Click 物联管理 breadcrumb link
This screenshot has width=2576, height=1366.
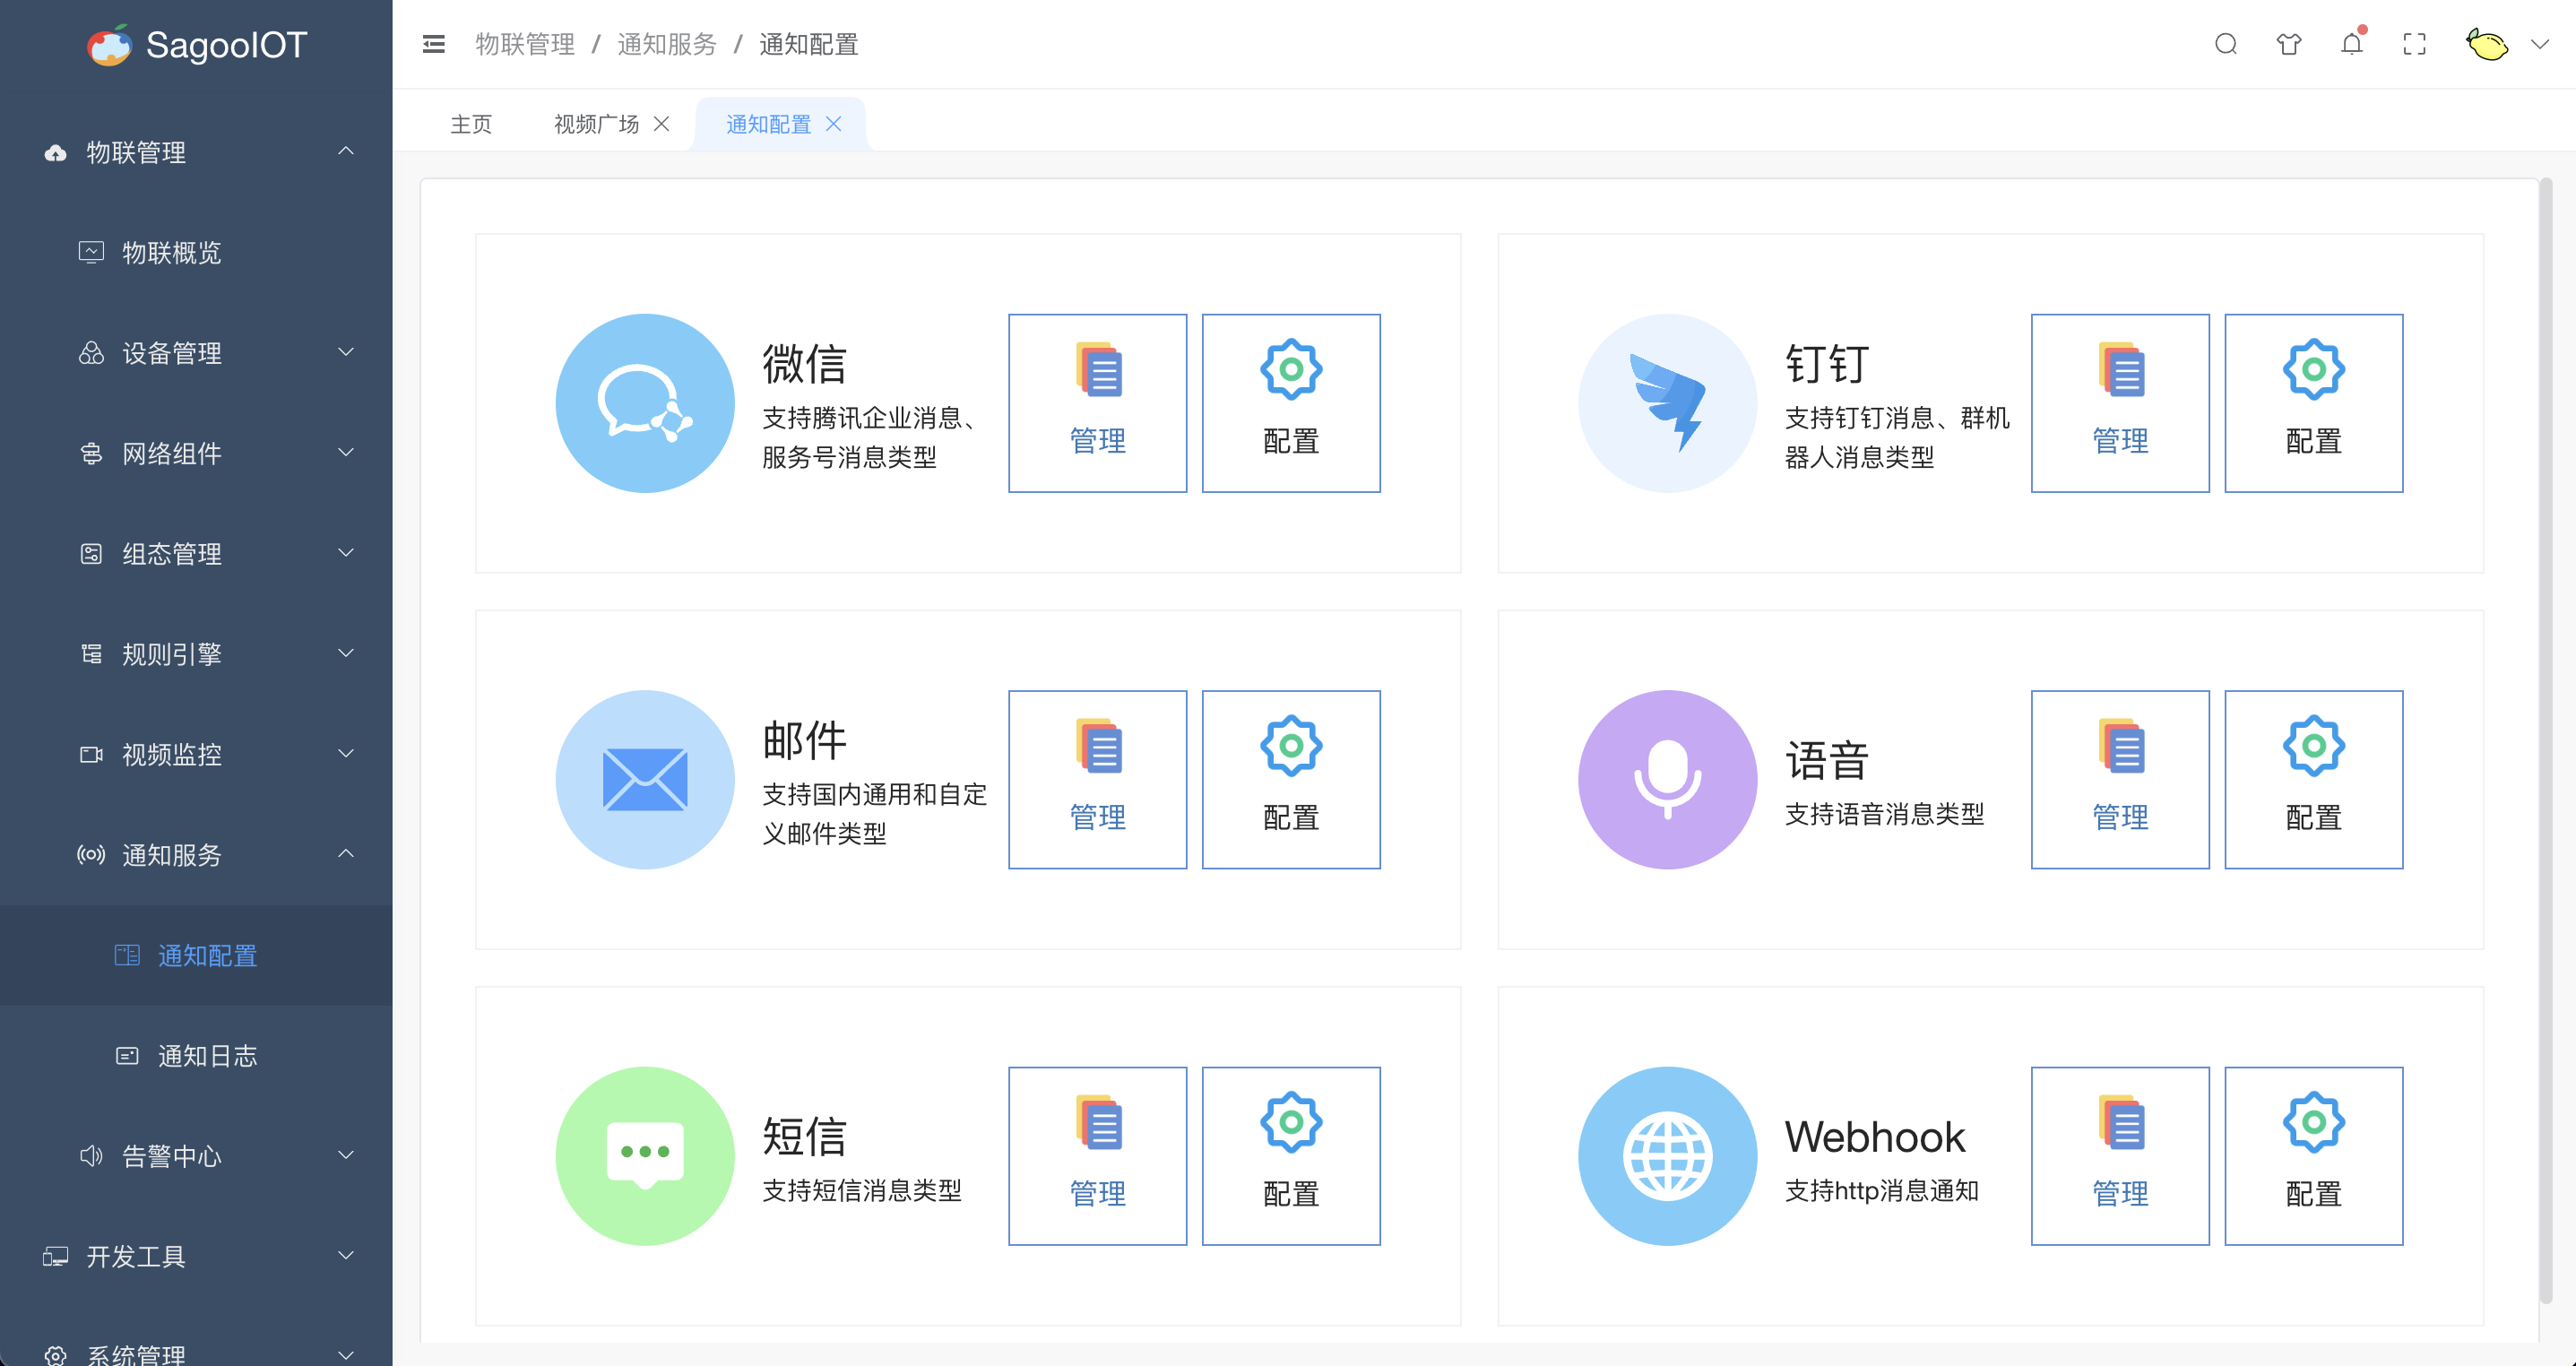525,44
